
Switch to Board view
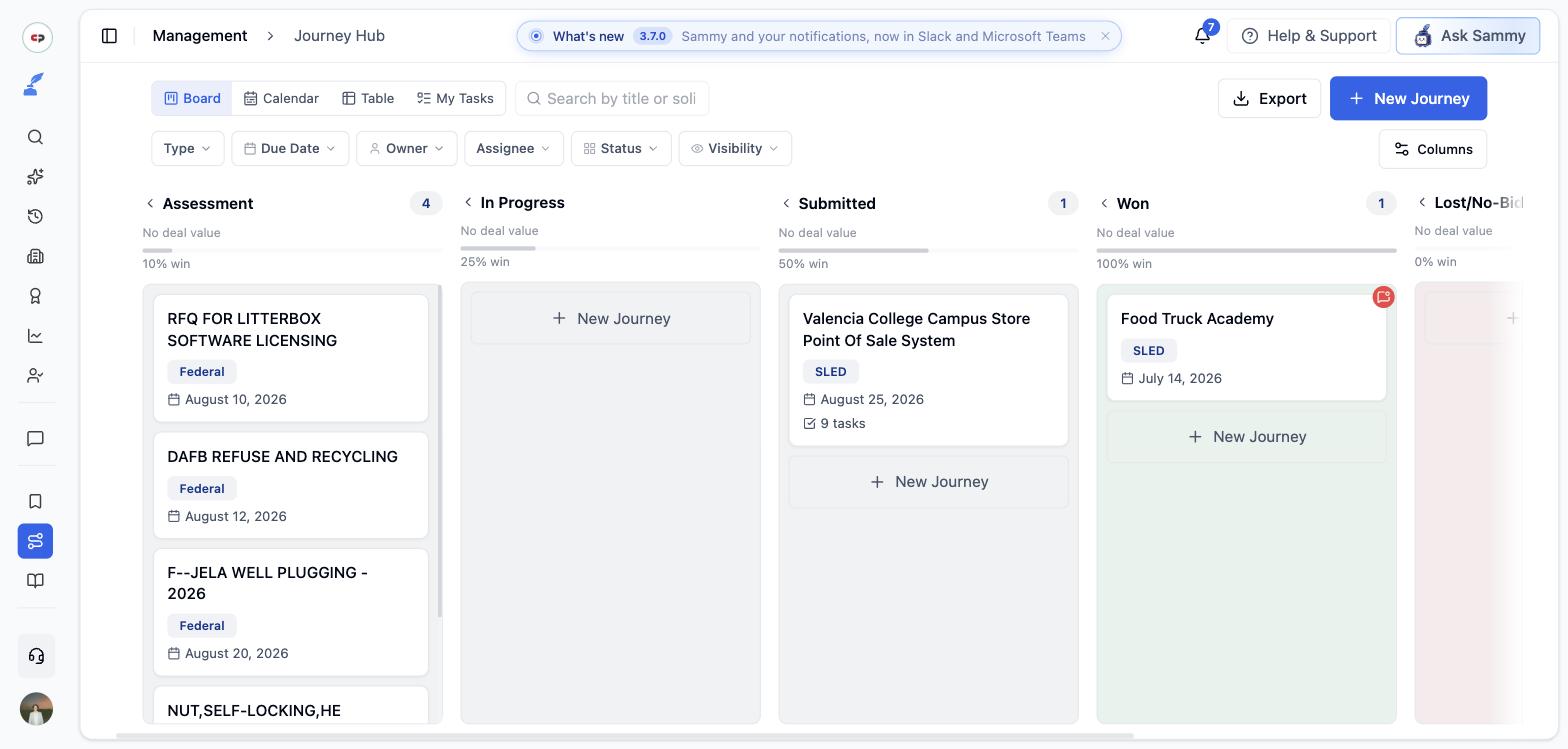click(192, 98)
